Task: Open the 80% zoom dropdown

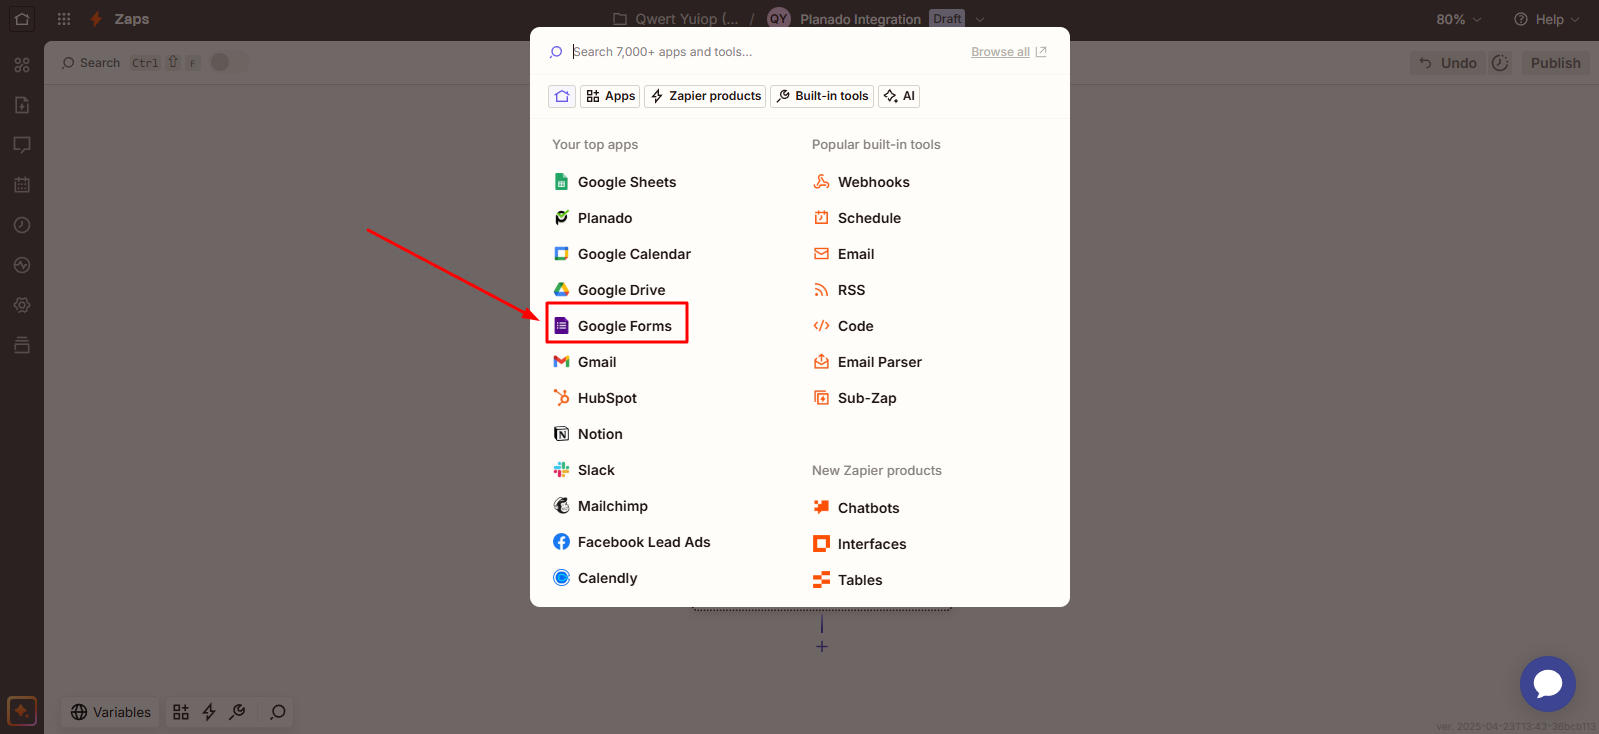Action: tap(1459, 19)
